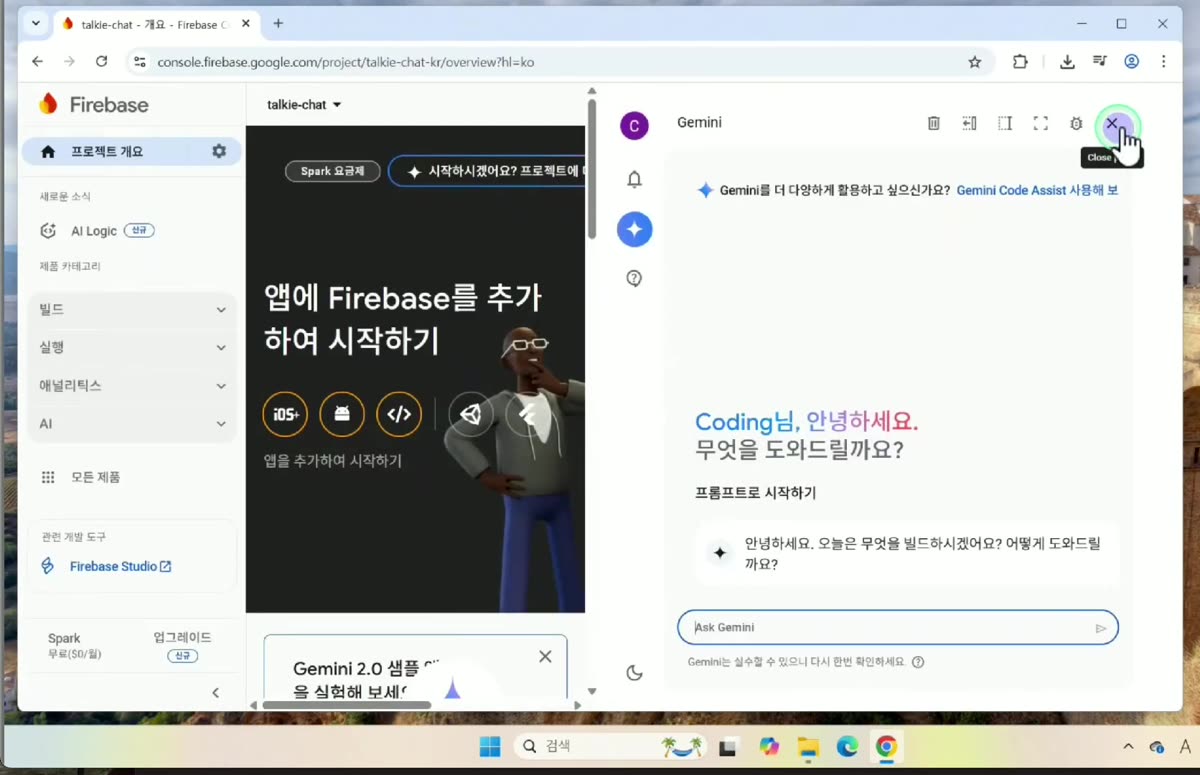Open Microsoft Edge from taskbar

point(847,747)
